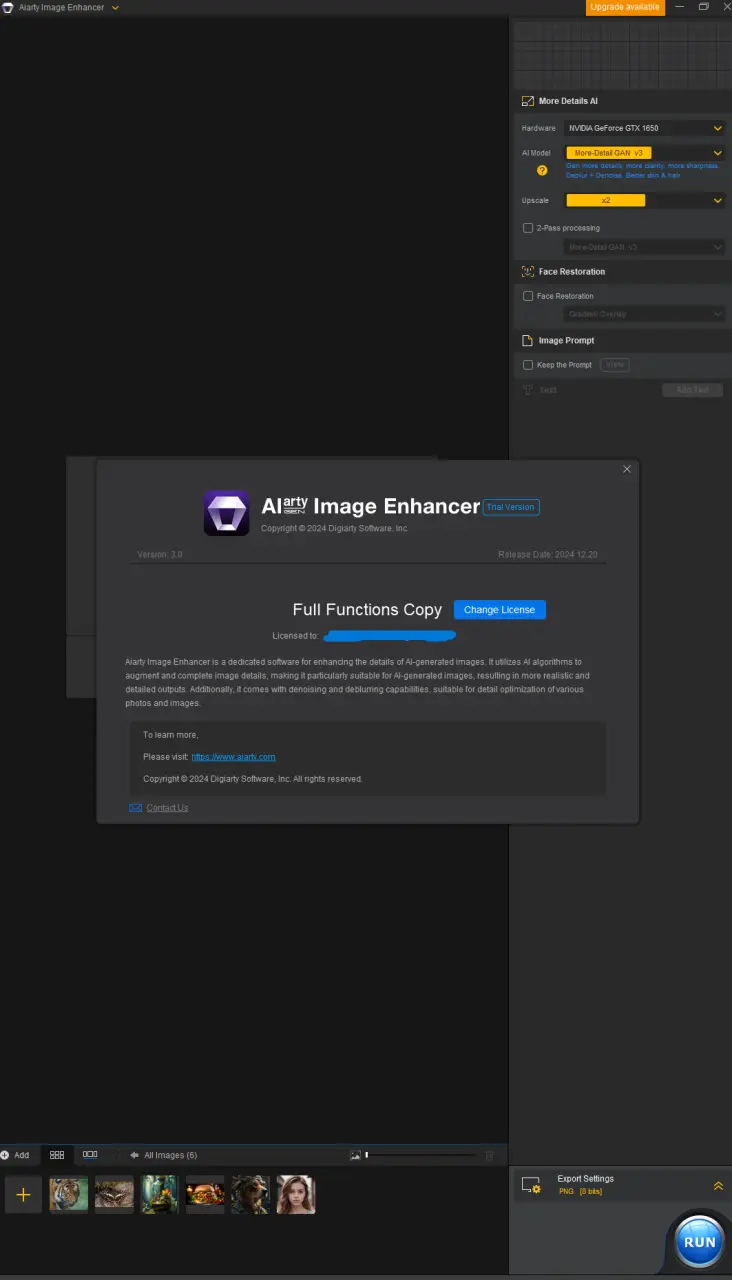Select the owl thumbnail
Image resolution: width=732 pixels, height=1280 pixels.
click(114, 1194)
